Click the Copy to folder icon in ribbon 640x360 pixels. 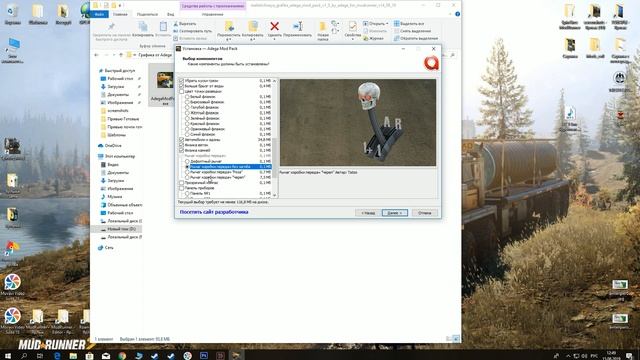click(253, 27)
